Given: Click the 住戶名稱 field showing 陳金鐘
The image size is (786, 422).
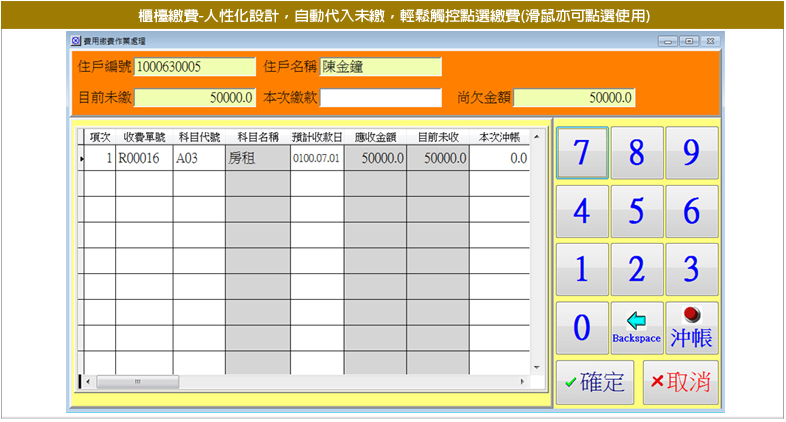Looking at the screenshot, I should 380,67.
